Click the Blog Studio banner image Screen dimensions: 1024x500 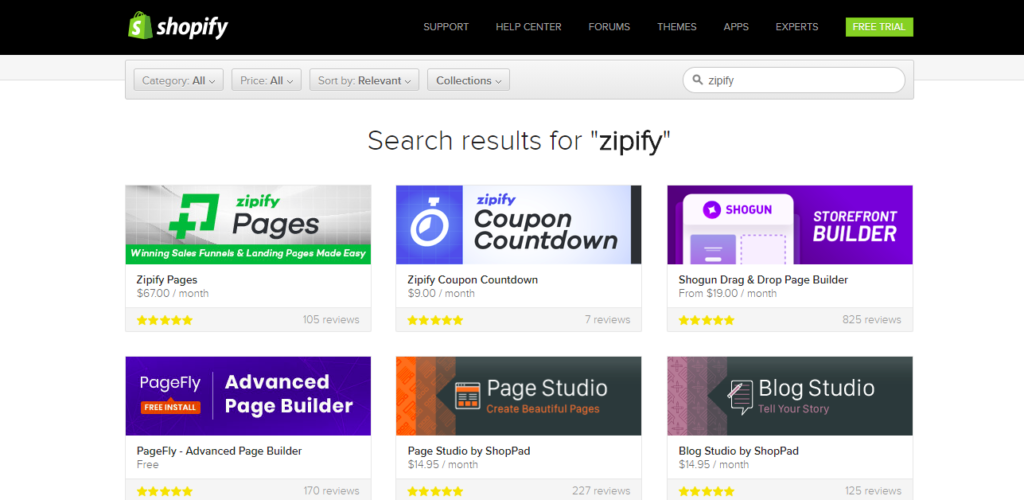[x=790, y=396]
